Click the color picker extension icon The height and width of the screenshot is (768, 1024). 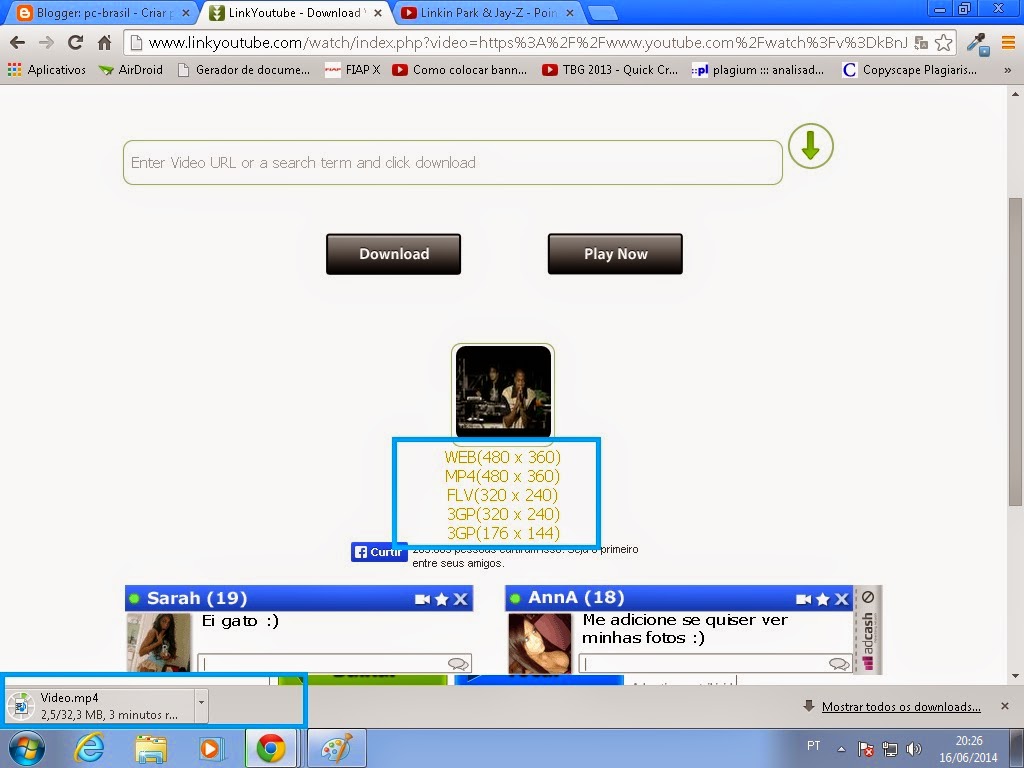click(x=978, y=44)
